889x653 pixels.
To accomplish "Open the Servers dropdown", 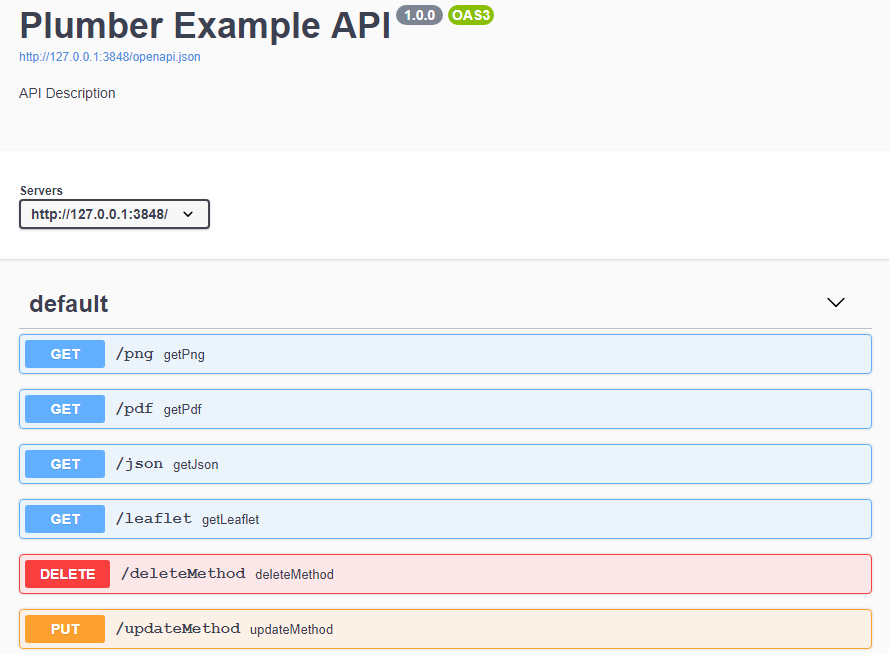I will coord(115,214).
